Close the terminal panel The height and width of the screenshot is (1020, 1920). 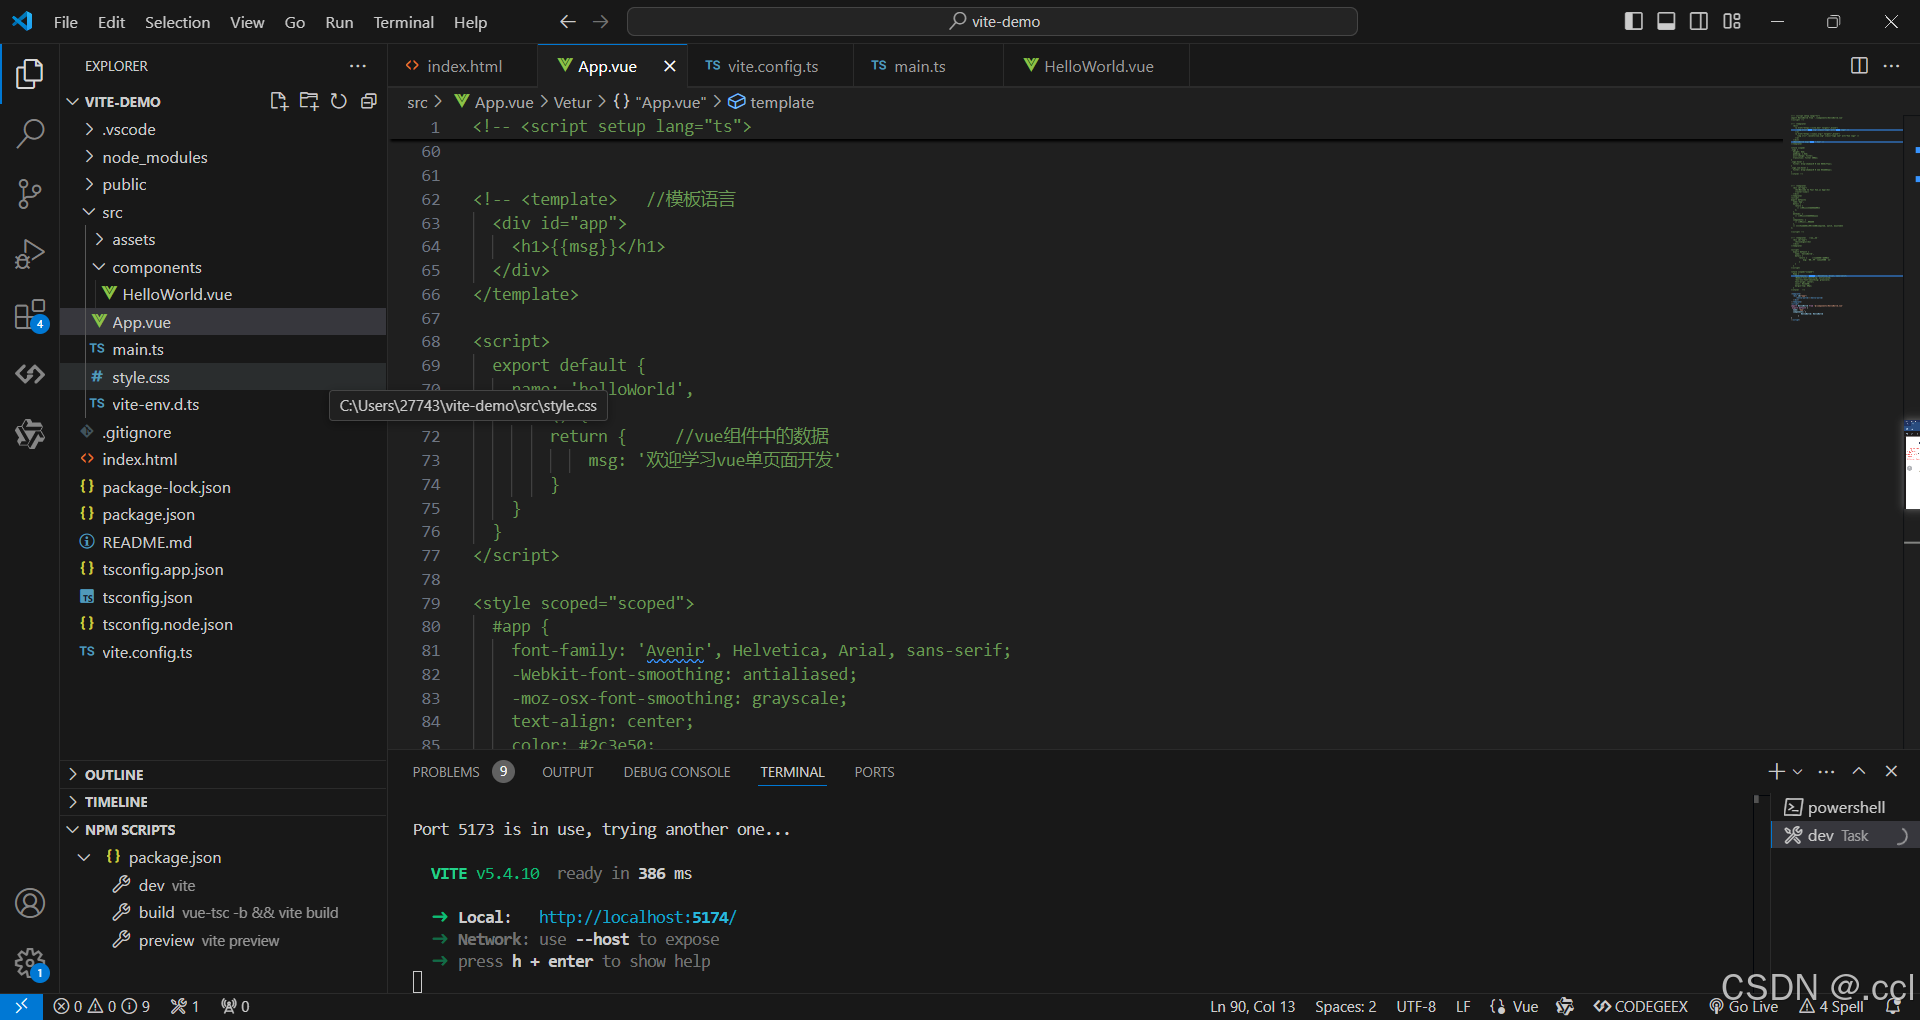click(x=1891, y=772)
